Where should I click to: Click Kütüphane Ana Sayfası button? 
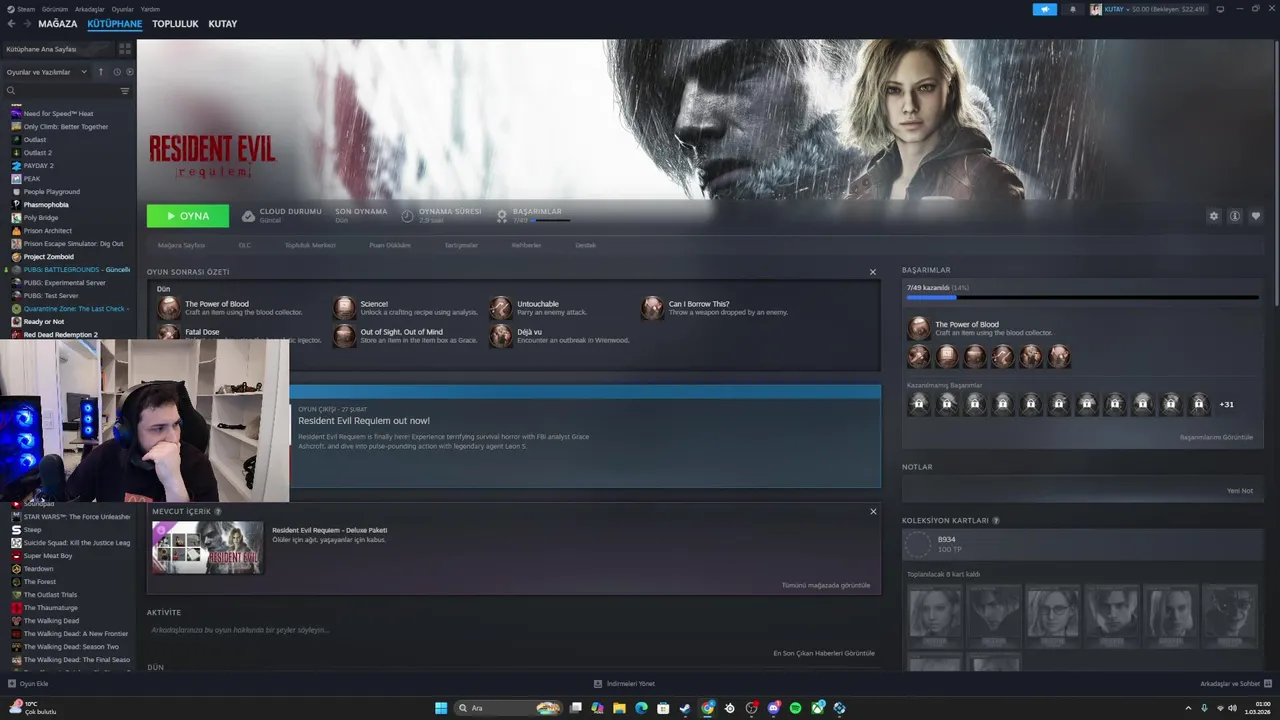tap(58, 49)
